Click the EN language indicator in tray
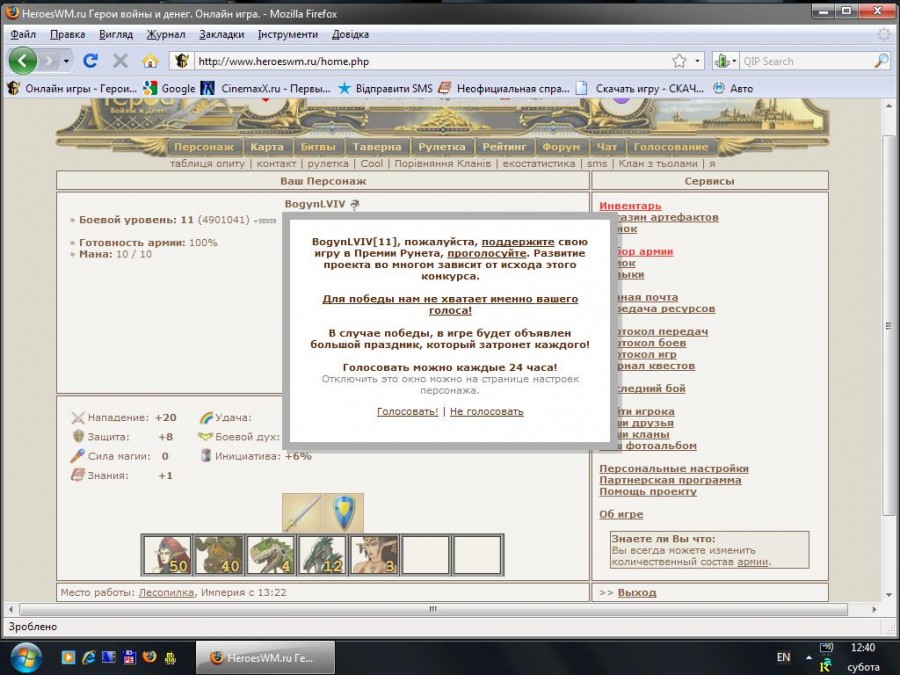 (x=783, y=657)
